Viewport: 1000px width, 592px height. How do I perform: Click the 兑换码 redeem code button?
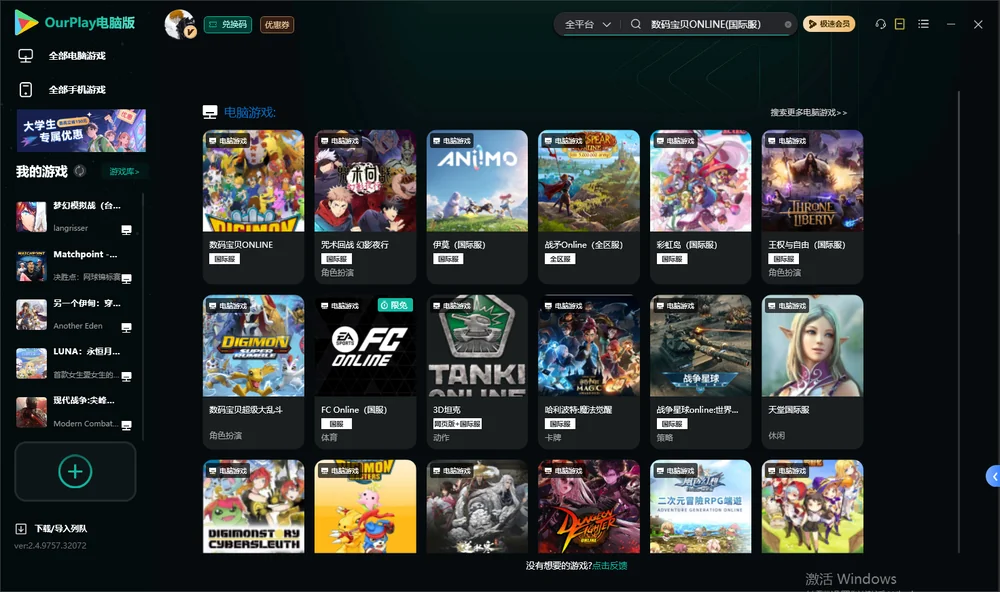pos(228,25)
